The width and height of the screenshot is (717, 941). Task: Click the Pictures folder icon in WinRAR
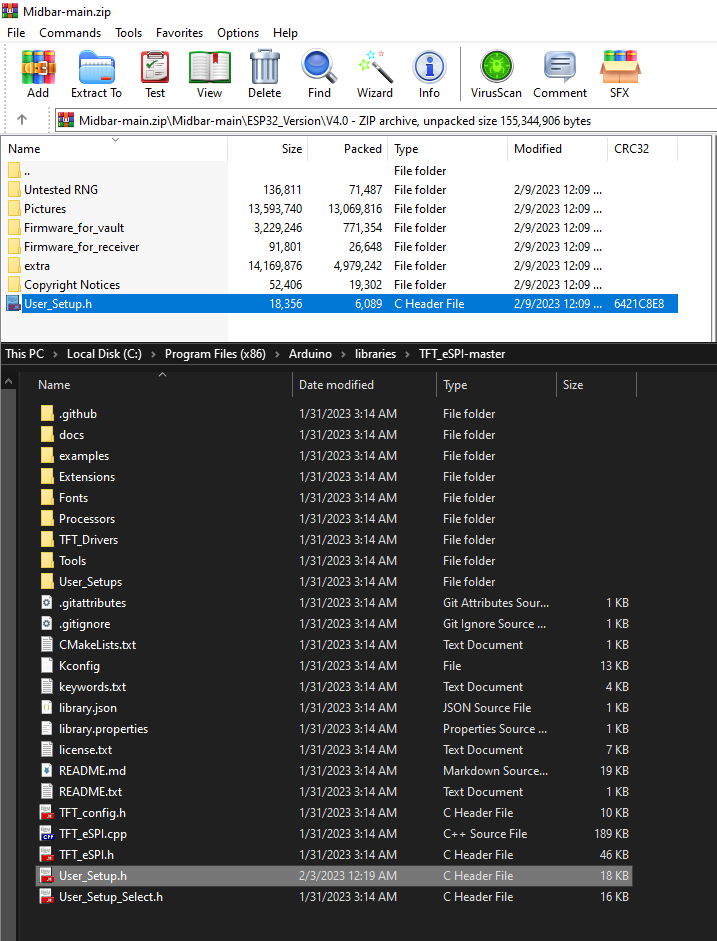click(x=14, y=209)
